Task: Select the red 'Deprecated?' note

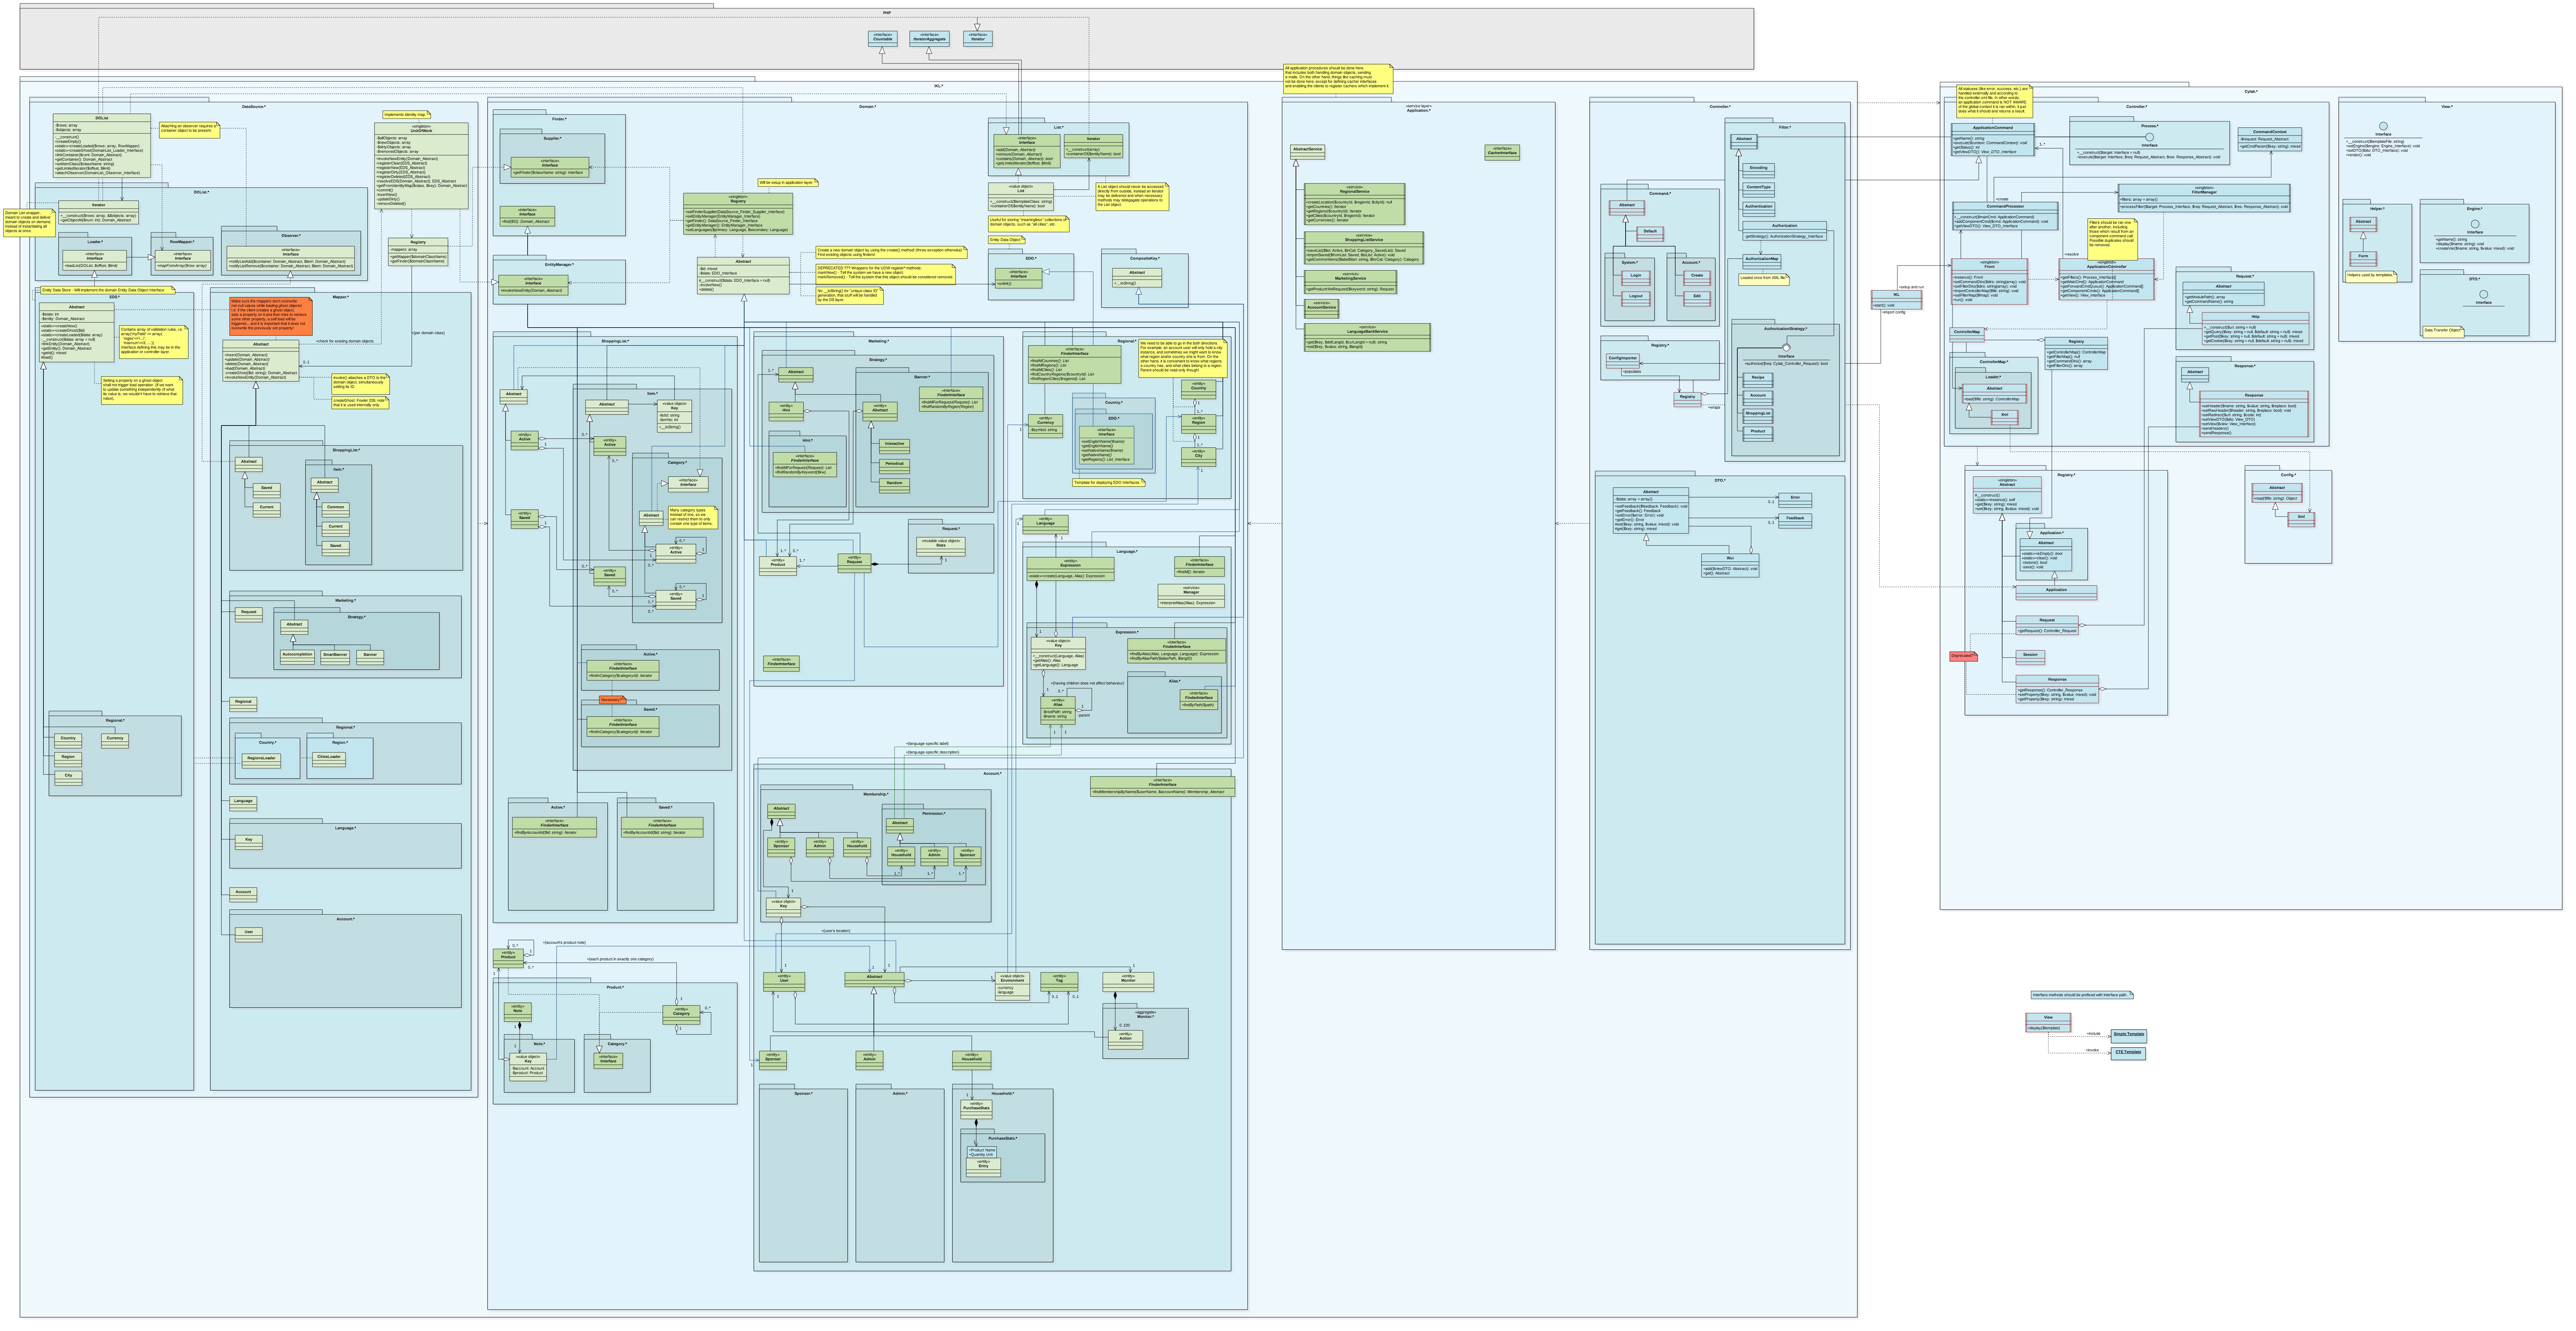Action: tap(1964, 656)
